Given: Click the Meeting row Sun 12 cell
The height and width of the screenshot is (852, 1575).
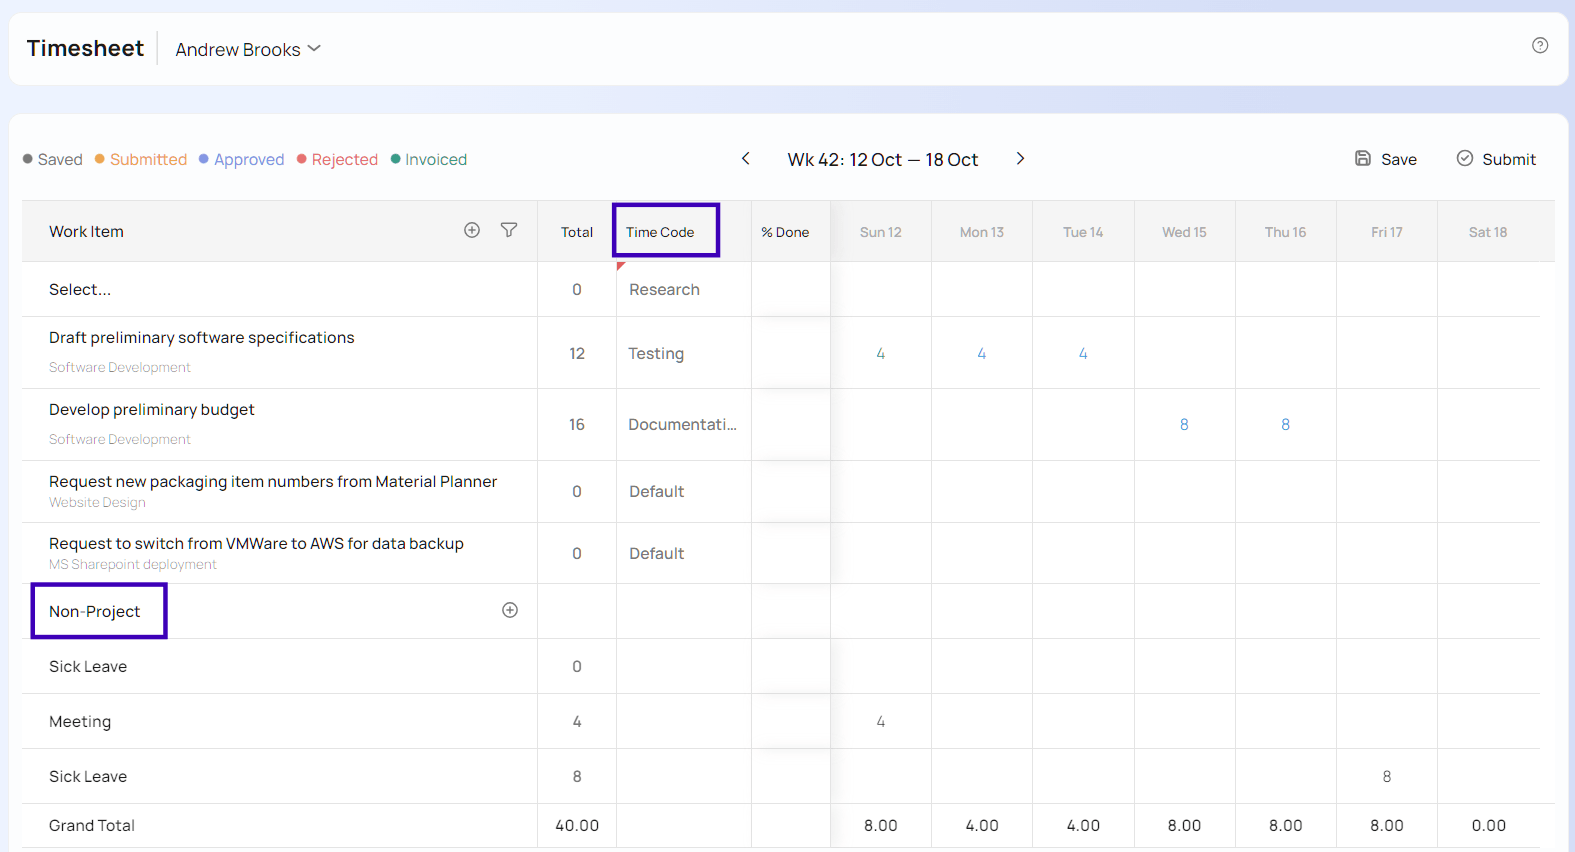Looking at the screenshot, I should tap(881, 721).
